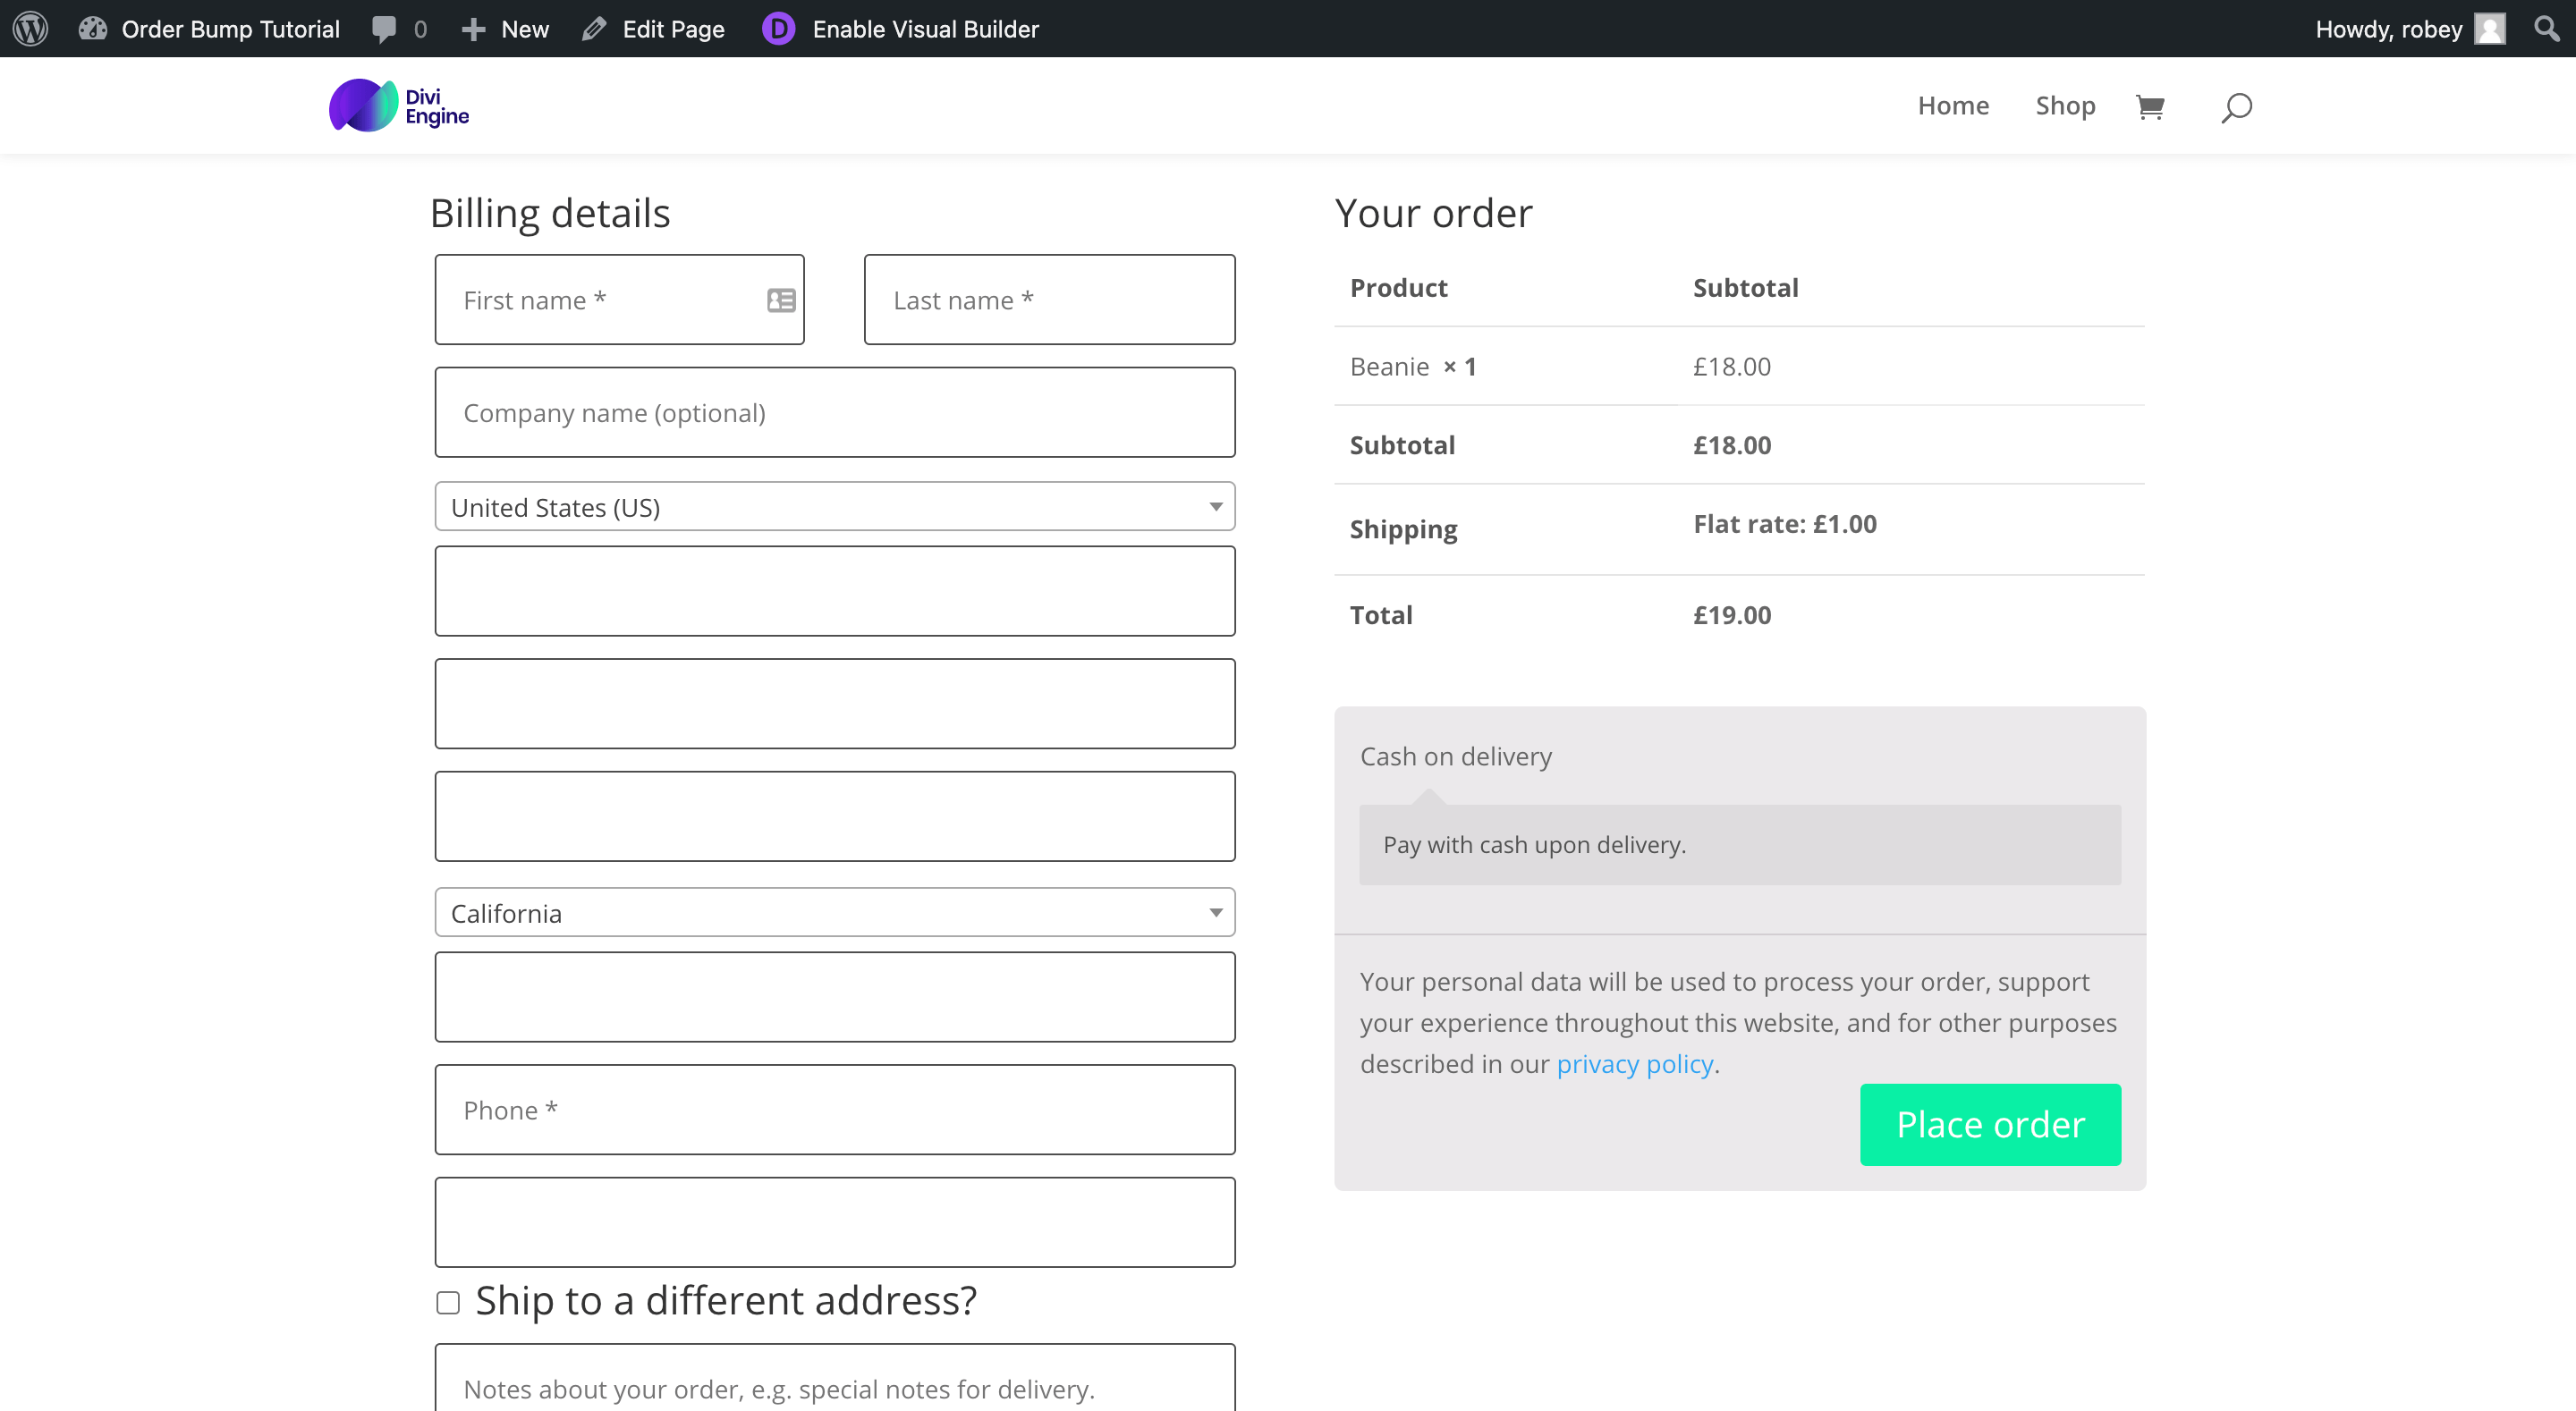Click Pay with cash upon delivery text
Viewport: 2576px width, 1411px height.
tap(1534, 845)
